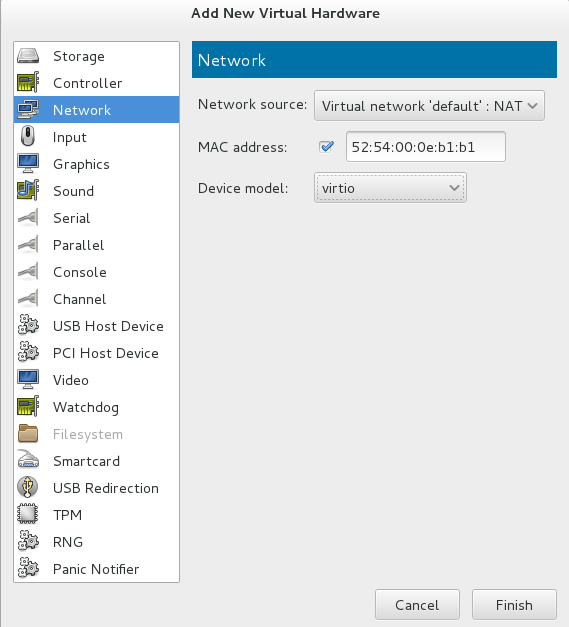569x627 pixels.
Task: Click the Graphics monitor icon
Action: 28,164
